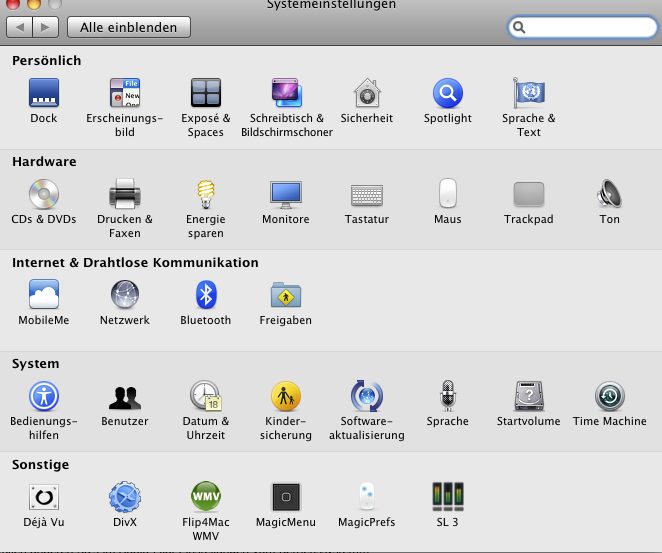This screenshot has height=553, width=662.
Task: Click the Alle einblenden button
Action: (x=129, y=27)
